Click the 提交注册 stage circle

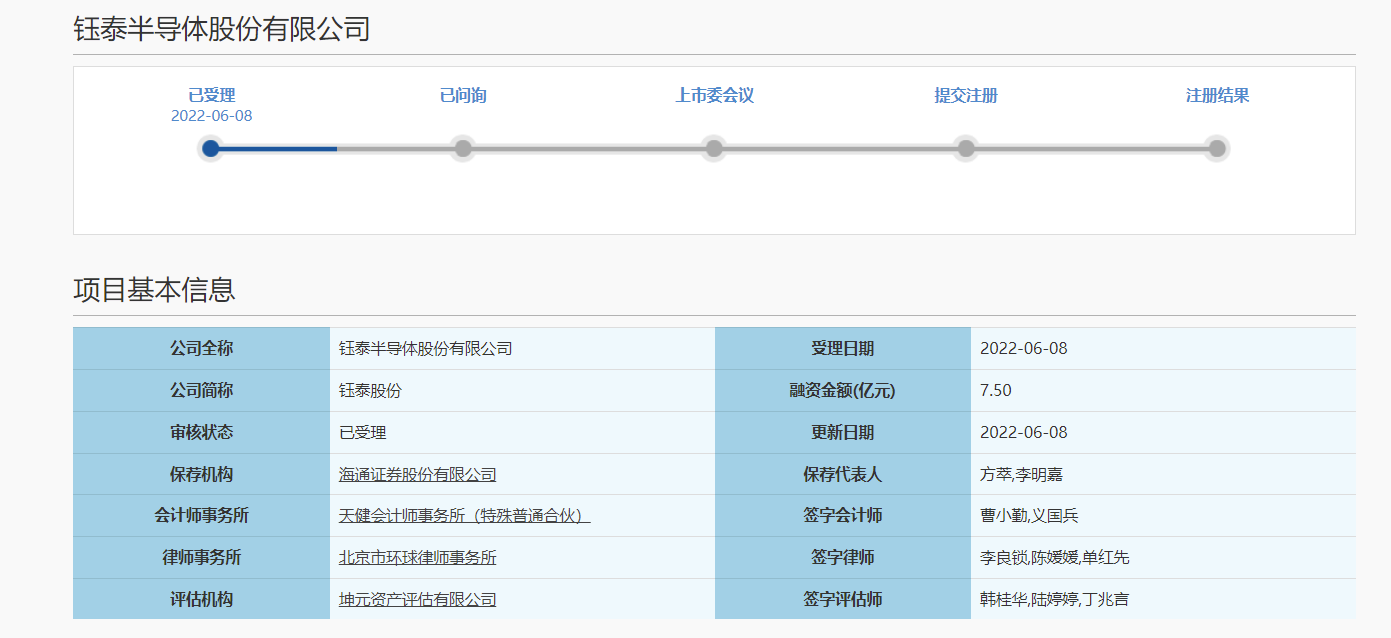pyautogui.click(x=965, y=148)
